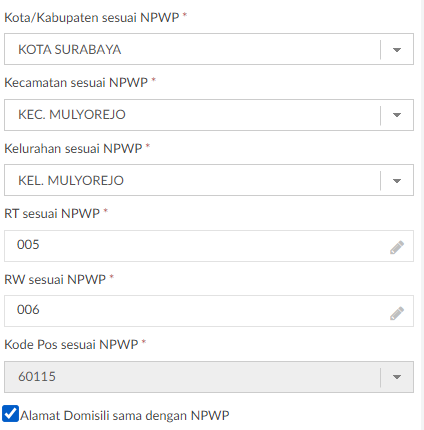Click the Kecamatan sesuai NPWP label
This screenshot has width=424, height=430.
click(x=76, y=82)
